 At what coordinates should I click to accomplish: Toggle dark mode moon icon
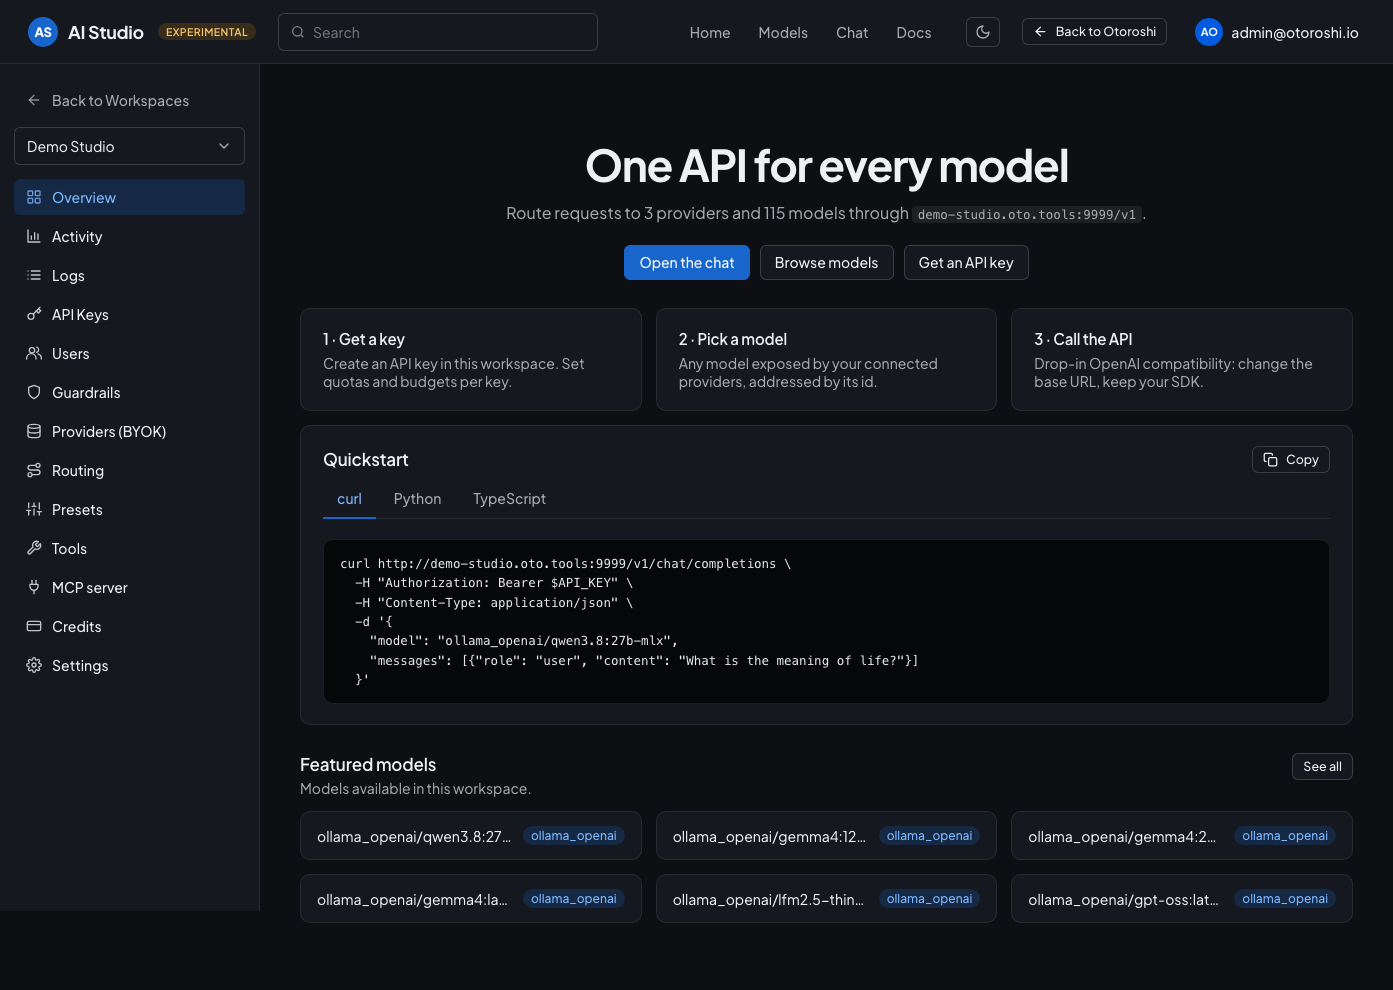(983, 32)
